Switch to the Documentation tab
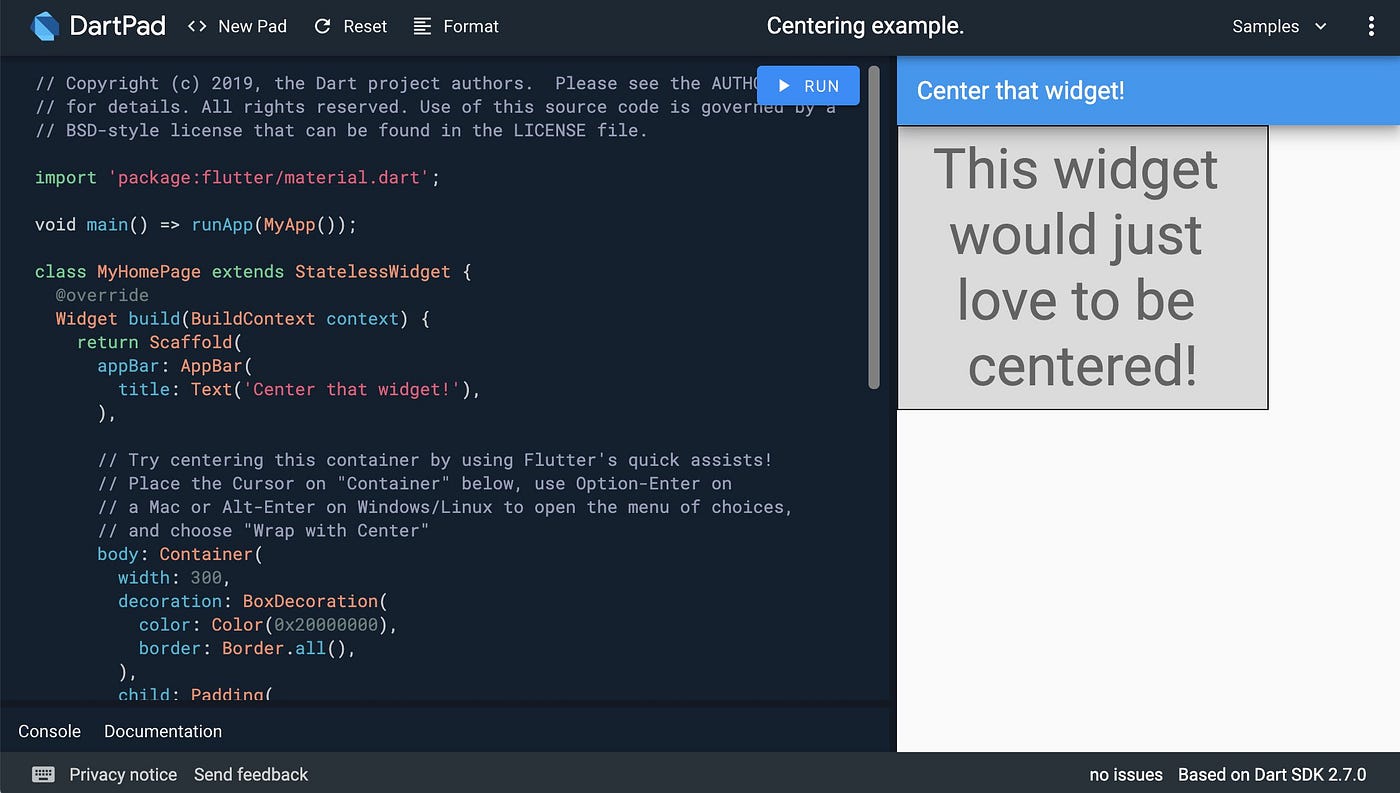This screenshot has height=793, width=1400. (162, 731)
